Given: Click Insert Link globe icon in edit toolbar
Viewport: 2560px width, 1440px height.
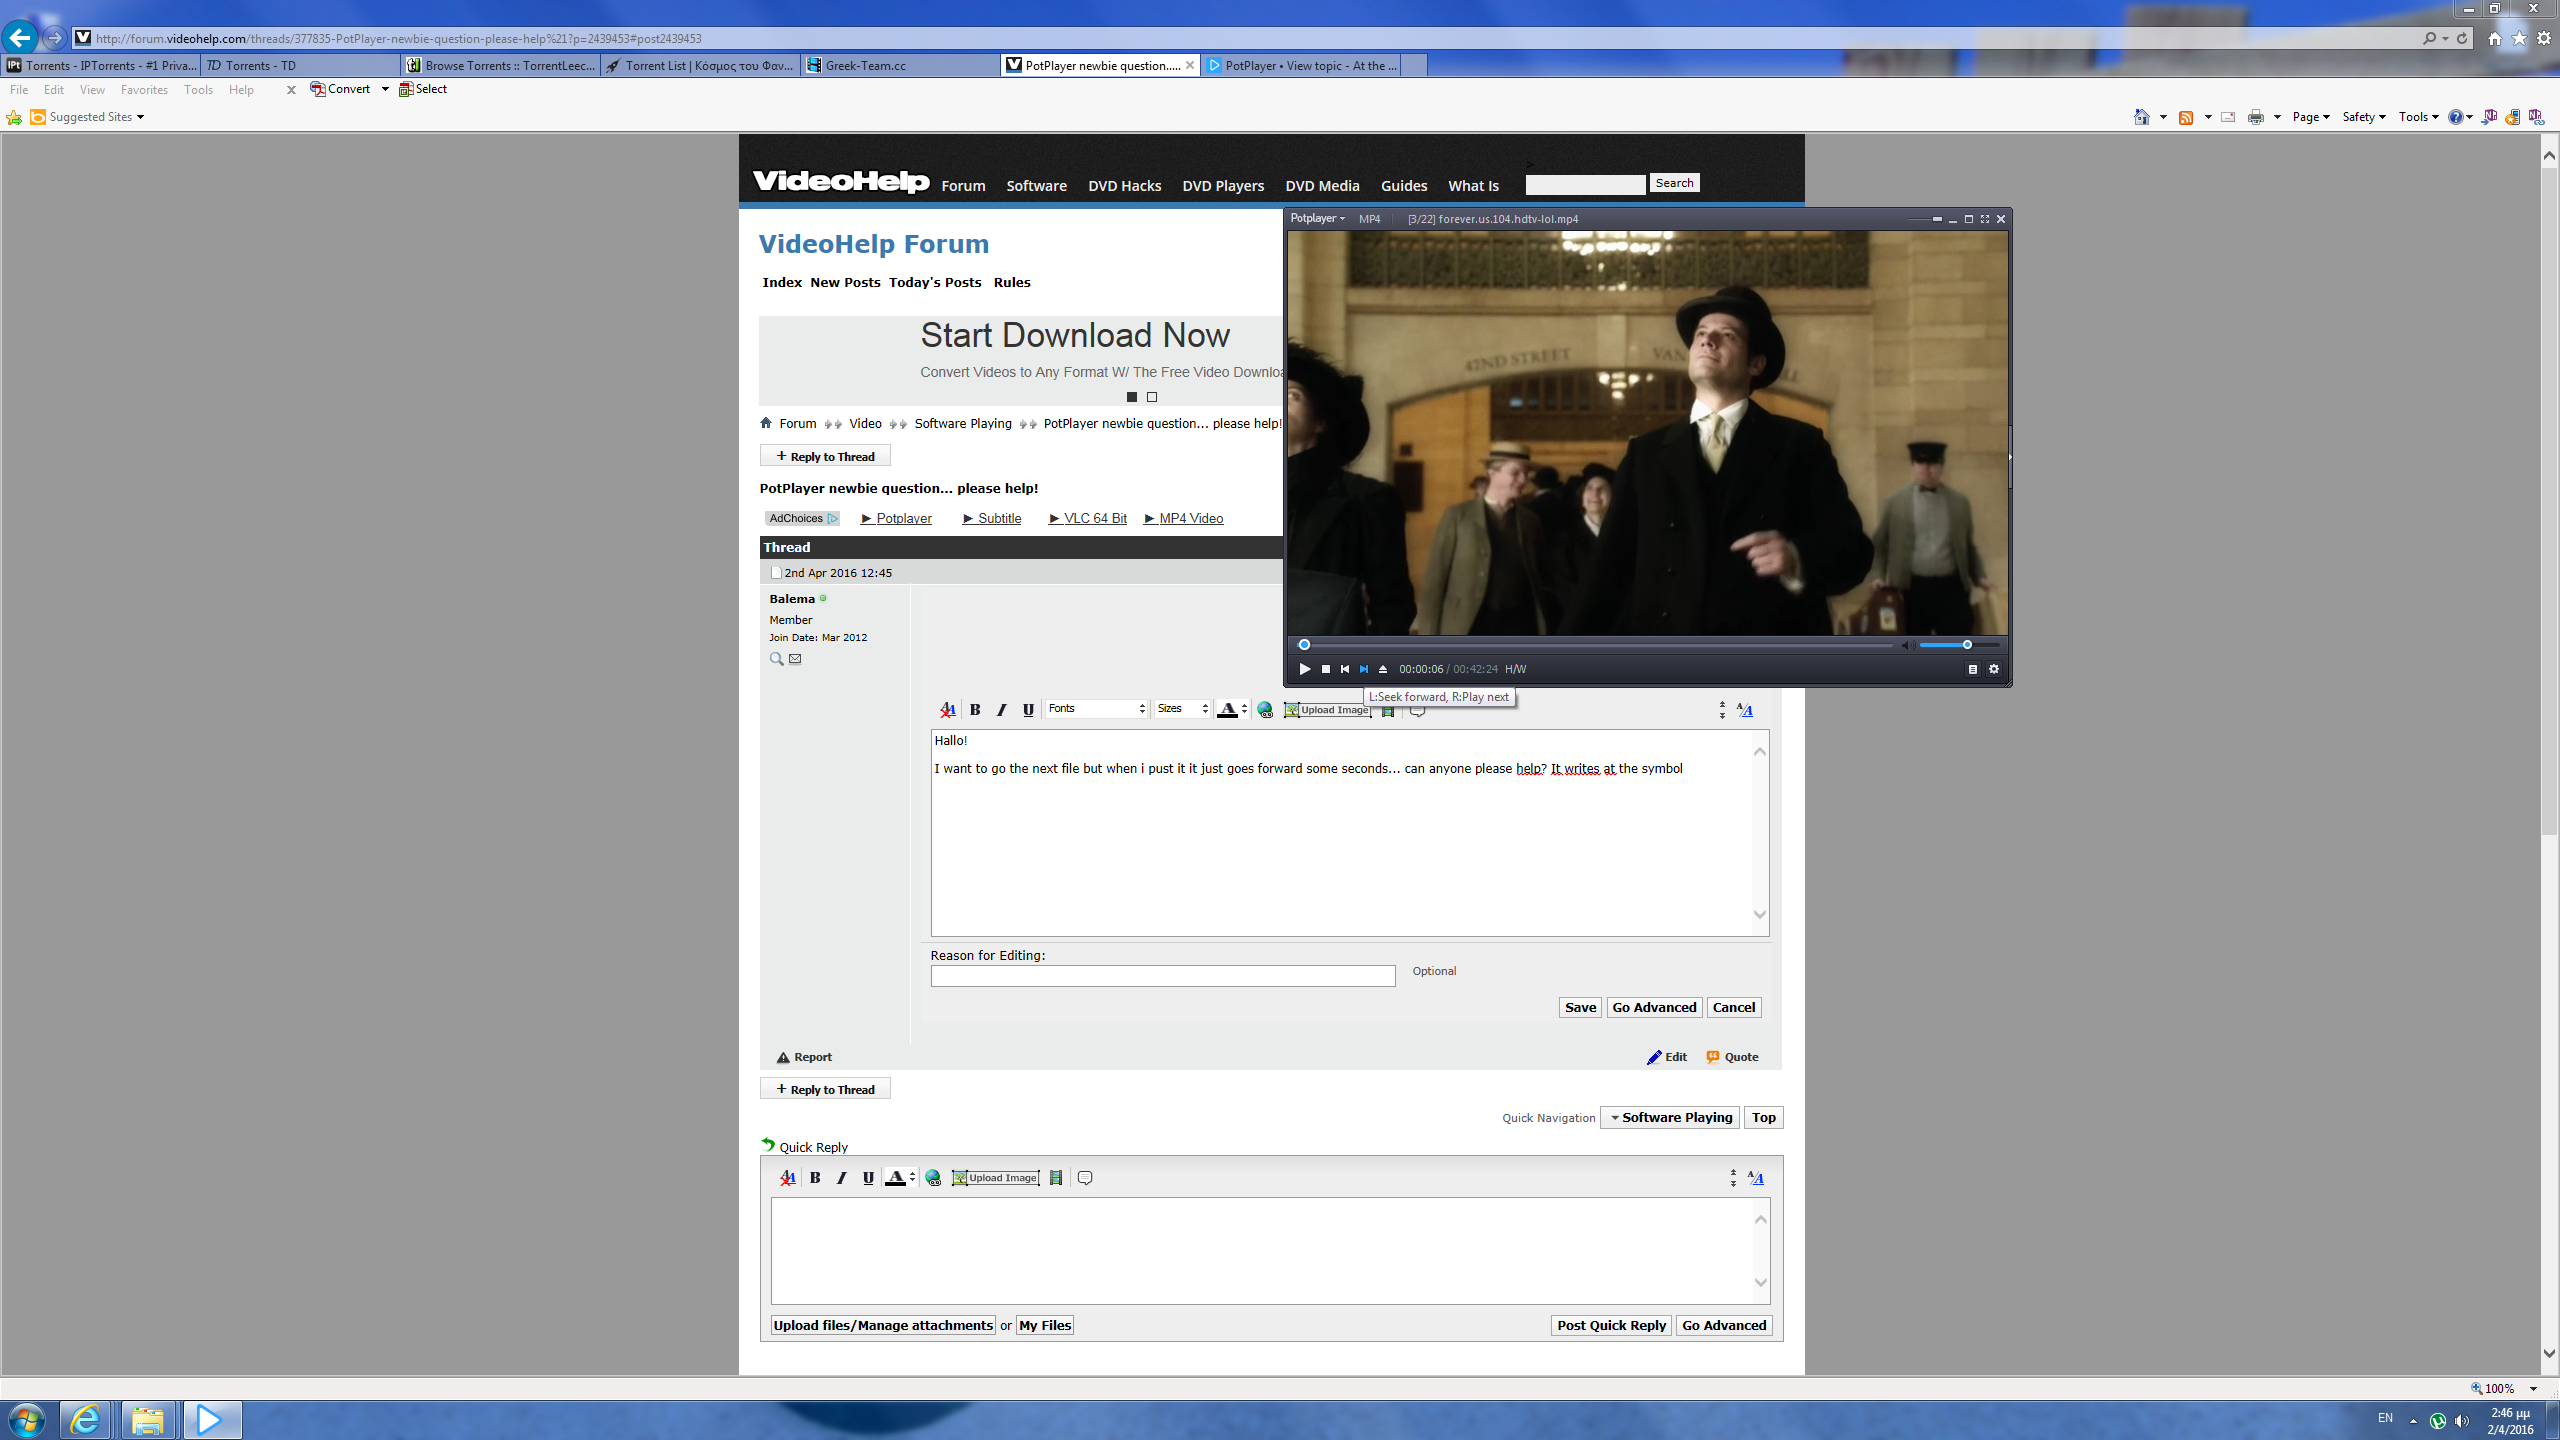Looking at the screenshot, I should pyautogui.click(x=1265, y=709).
